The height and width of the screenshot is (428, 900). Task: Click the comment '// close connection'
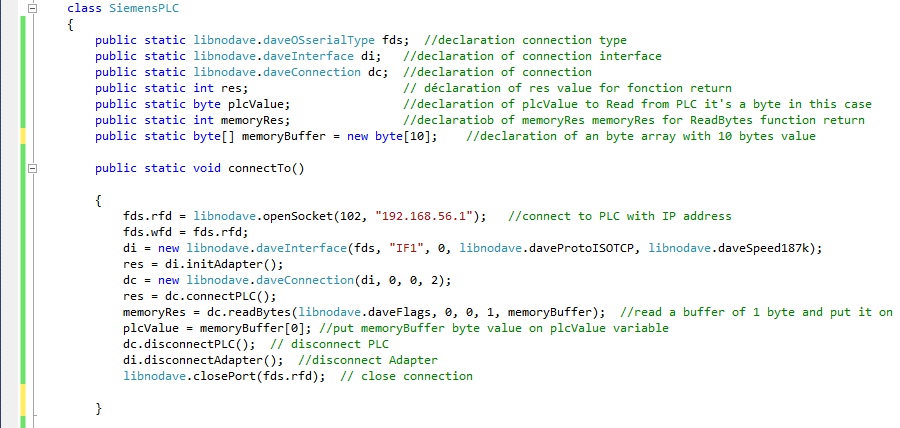(406, 377)
